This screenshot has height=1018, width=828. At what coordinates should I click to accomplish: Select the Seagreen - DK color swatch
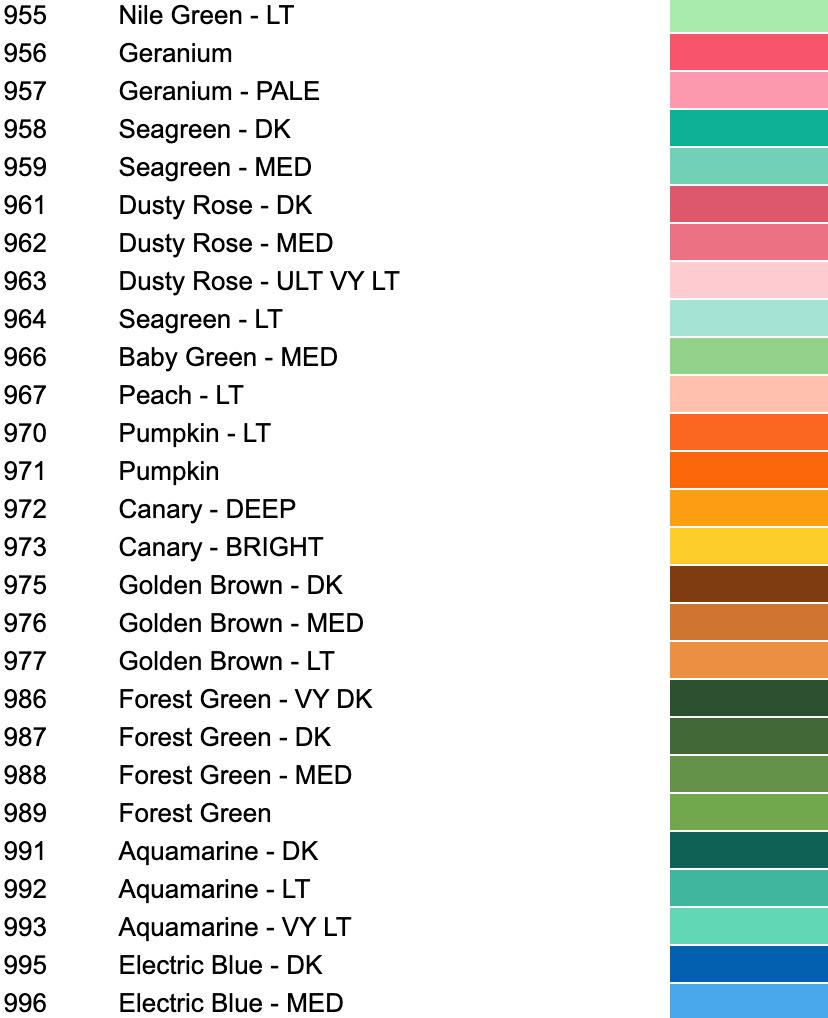click(x=748, y=129)
